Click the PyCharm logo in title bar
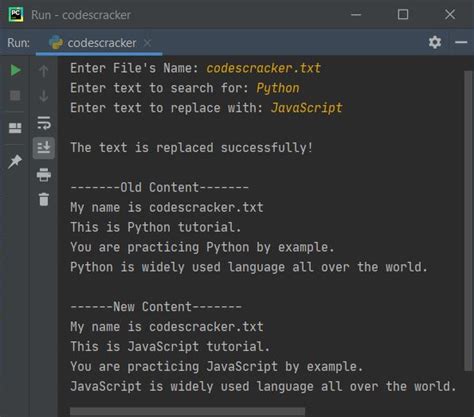Viewport: 474px width, 417px height. (x=16, y=15)
